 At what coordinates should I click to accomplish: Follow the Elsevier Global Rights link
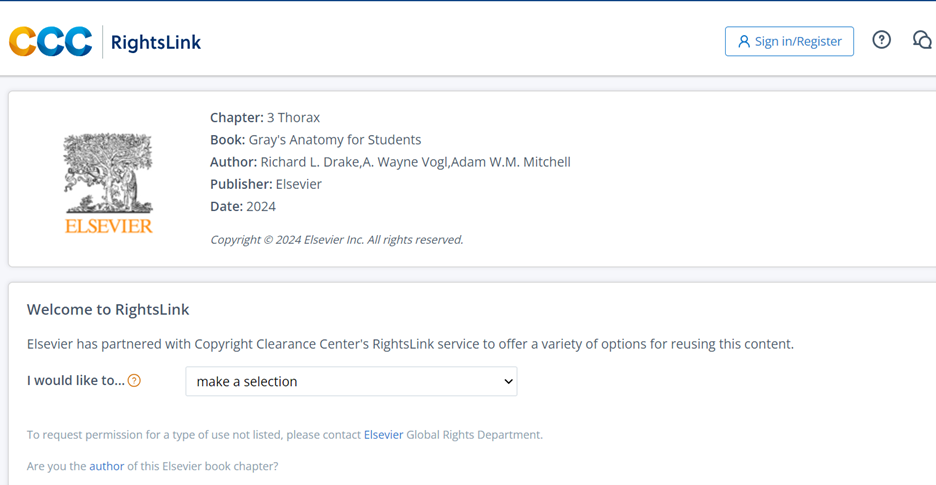[x=383, y=435]
